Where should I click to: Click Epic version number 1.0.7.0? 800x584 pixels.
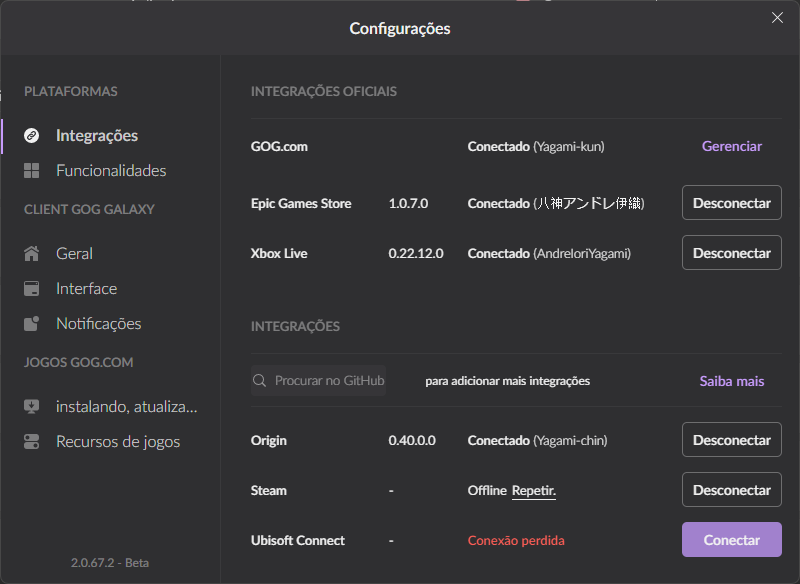coord(408,204)
